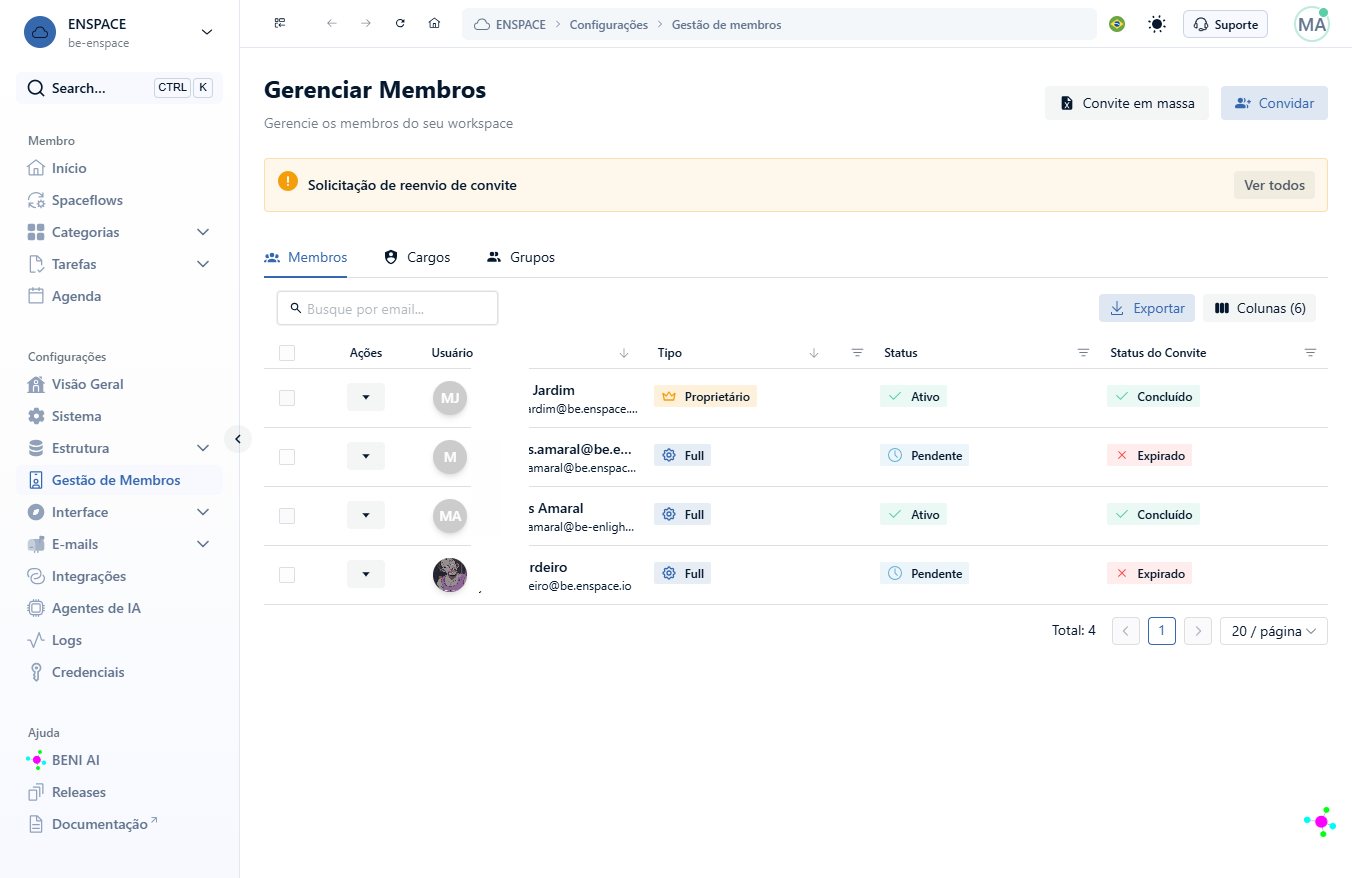Screen dimensions: 1352x878
Task: Check the row with the photo avatar
Action: pyautogui.click(x=287, y=575)
